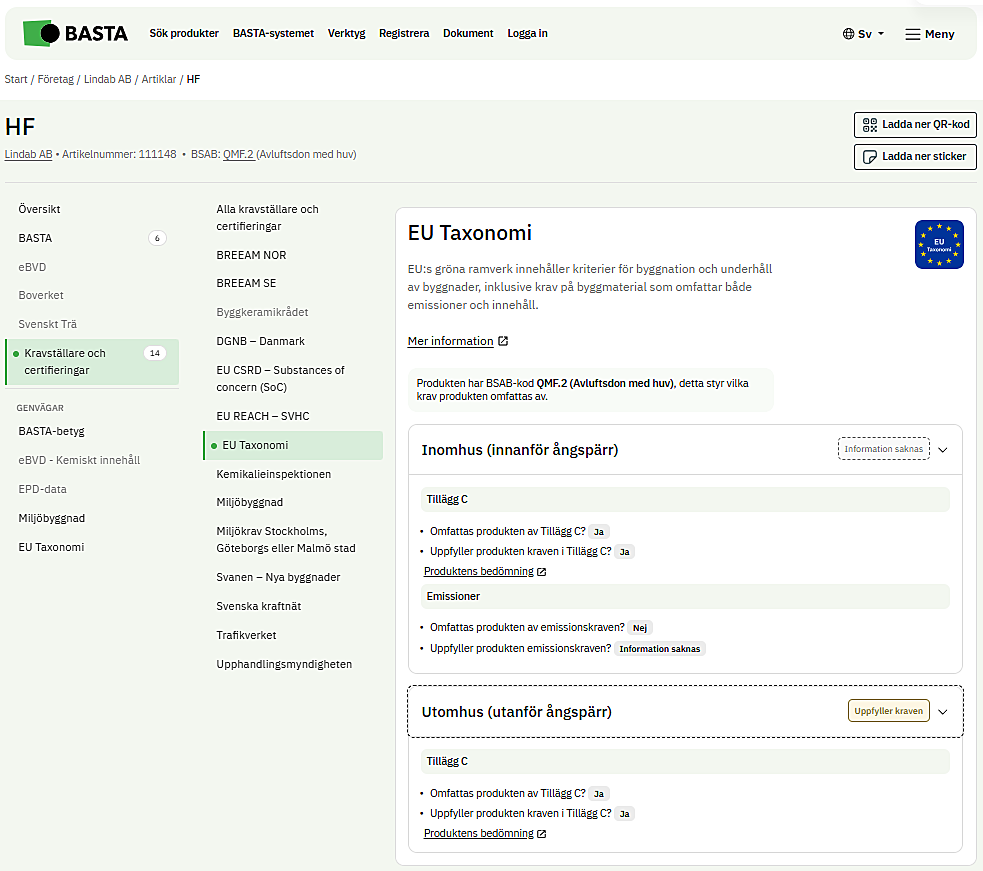
Task: Click Inomhus (innanför ångspärr) heading
Action: [x=520, y=450]
